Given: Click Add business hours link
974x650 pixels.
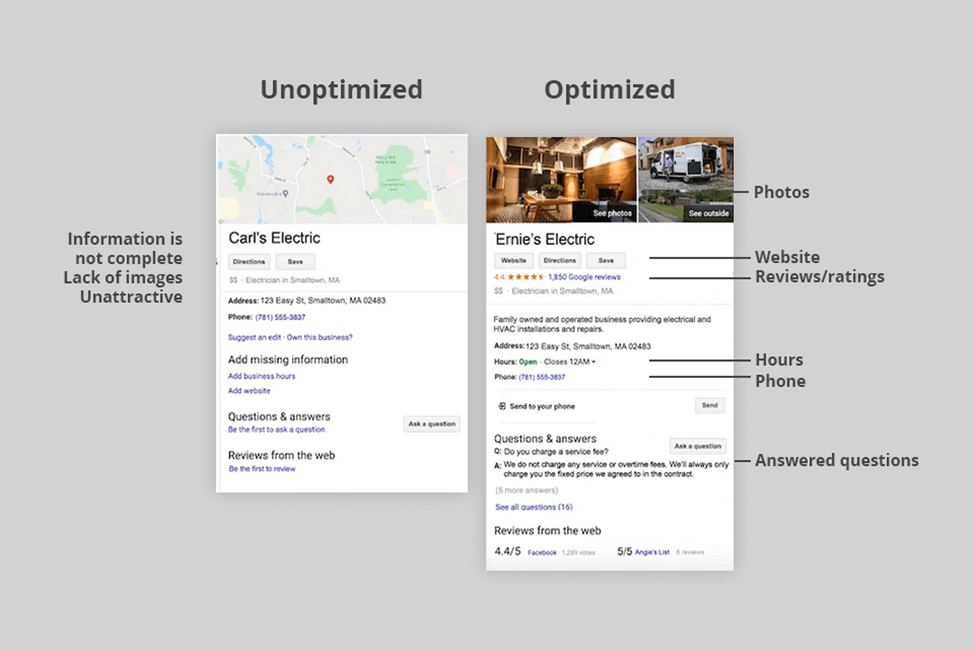Looking at the screenshot, I should [262, 376].
